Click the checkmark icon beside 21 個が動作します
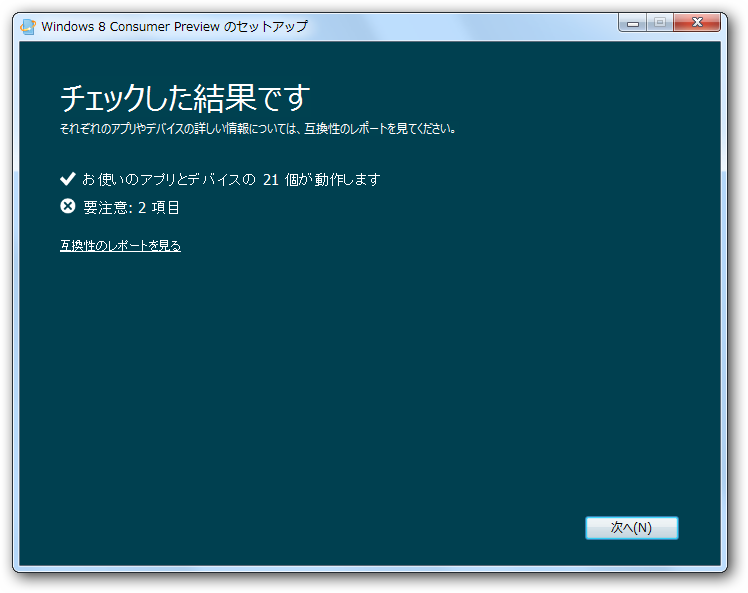 [x=68, y=178]
